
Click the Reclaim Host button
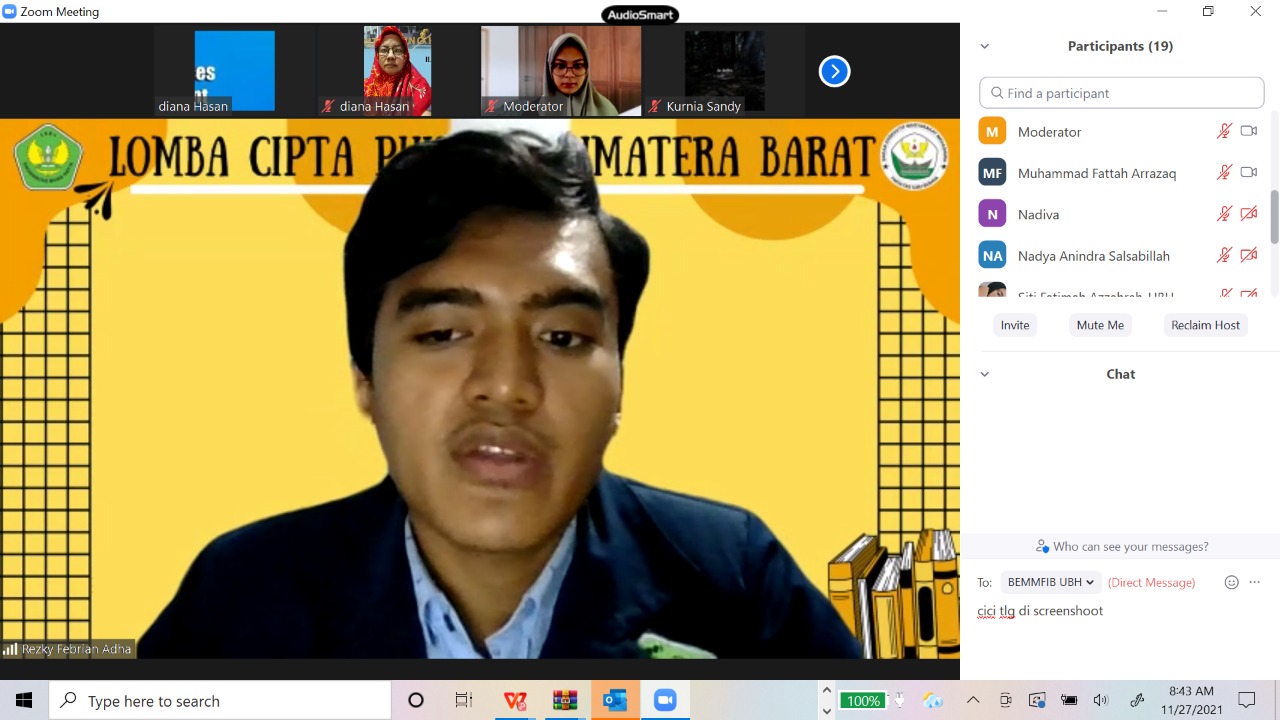[1205, 325]
